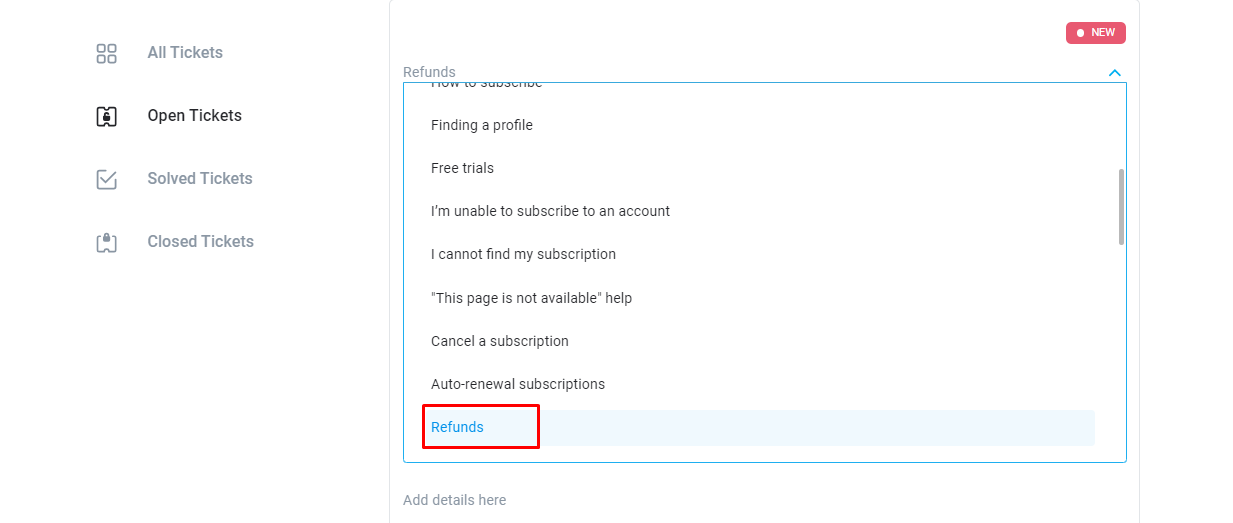1233x523 pixels.
Task: Select Cancel a subscription option
Action: pyautogui.click(x=500, y=341)
